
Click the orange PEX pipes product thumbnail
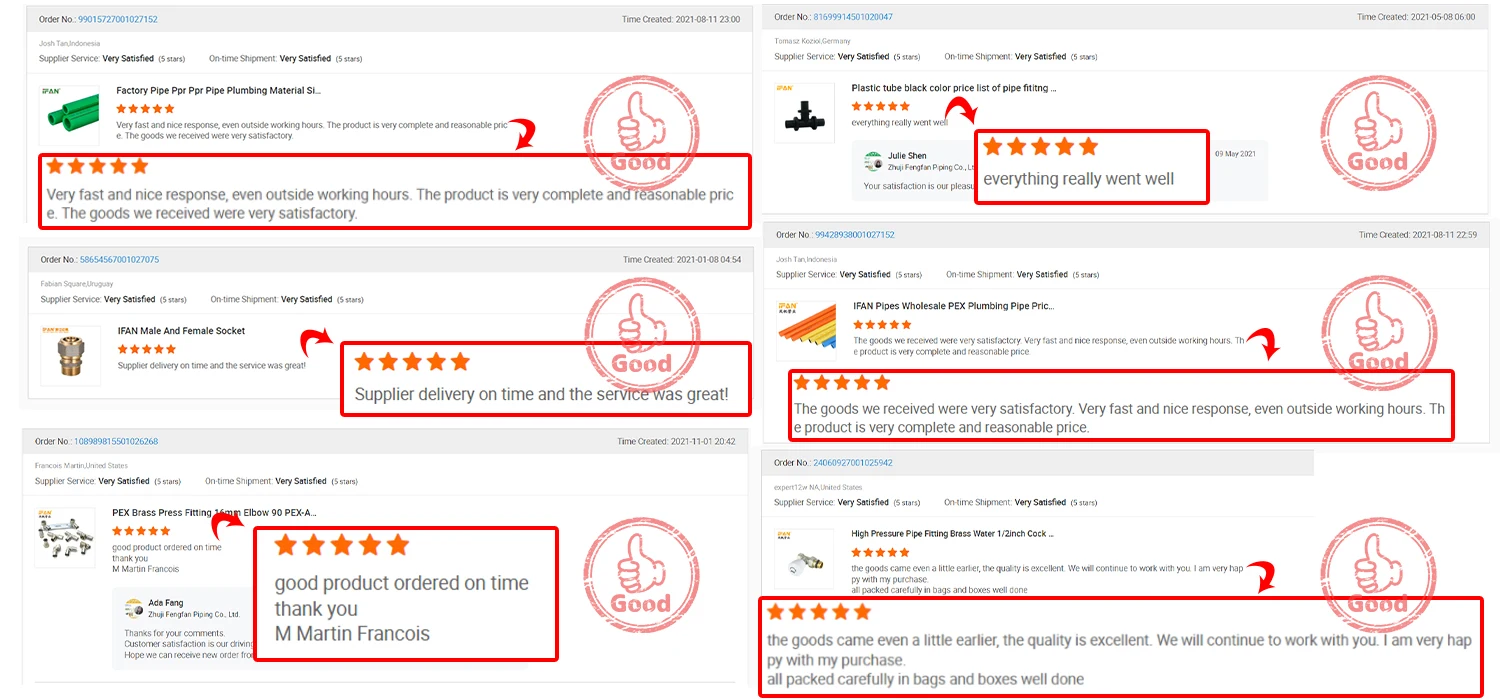pos(805,331)
